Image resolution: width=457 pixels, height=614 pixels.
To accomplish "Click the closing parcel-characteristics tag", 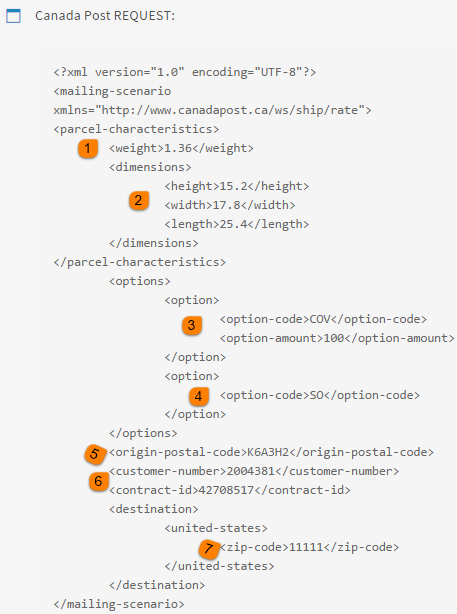I will (x=140, y=262).
